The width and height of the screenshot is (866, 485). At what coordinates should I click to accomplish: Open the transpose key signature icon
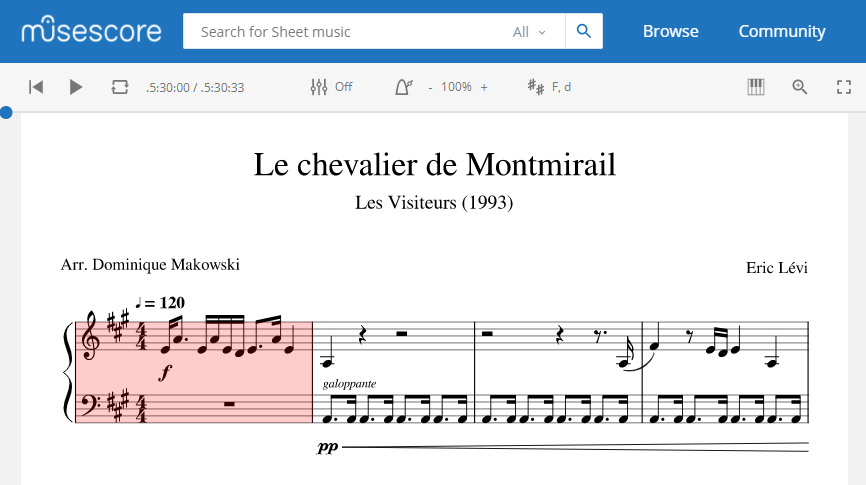click(535, 87)
